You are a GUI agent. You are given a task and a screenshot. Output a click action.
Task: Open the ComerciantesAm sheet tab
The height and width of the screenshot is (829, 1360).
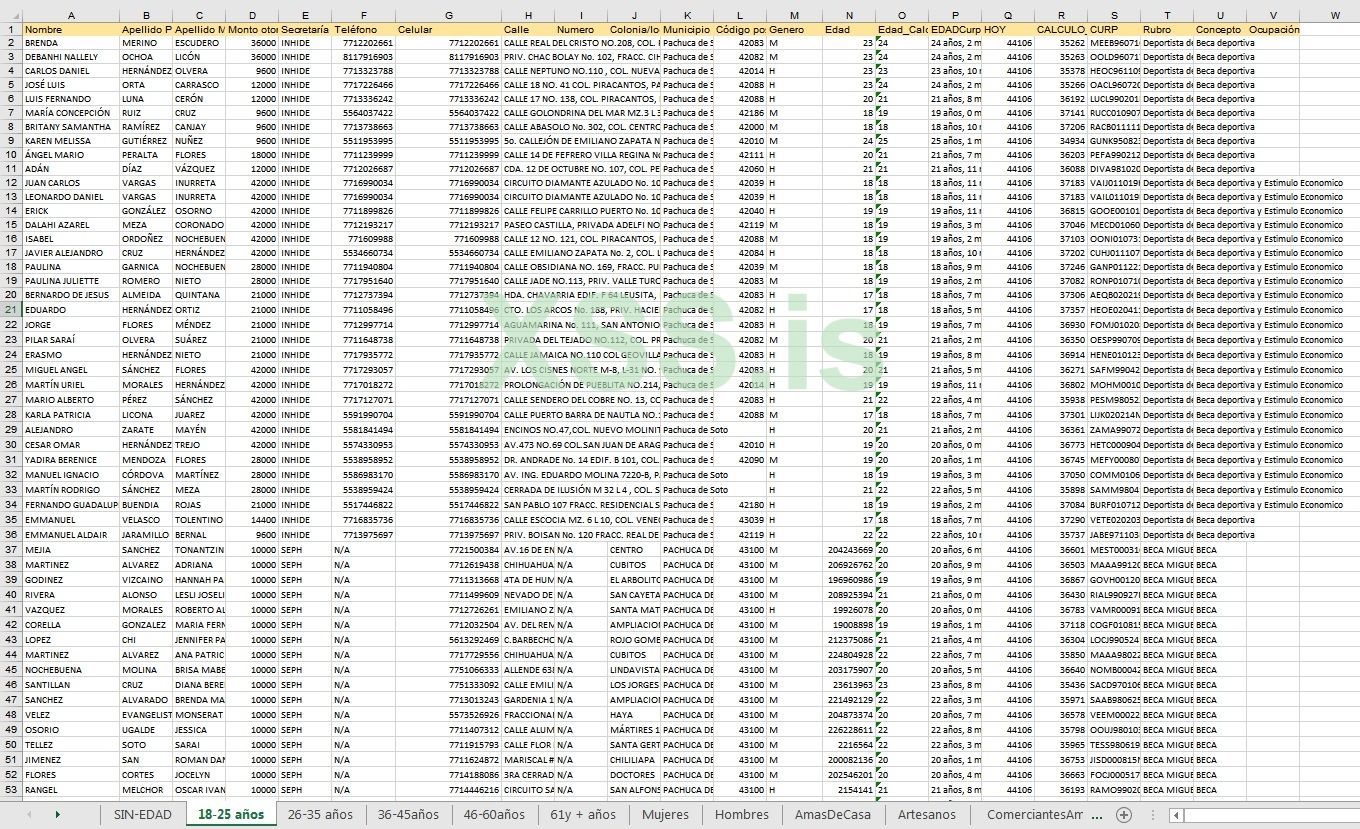pyautogui.click(x=1035, y=815)
